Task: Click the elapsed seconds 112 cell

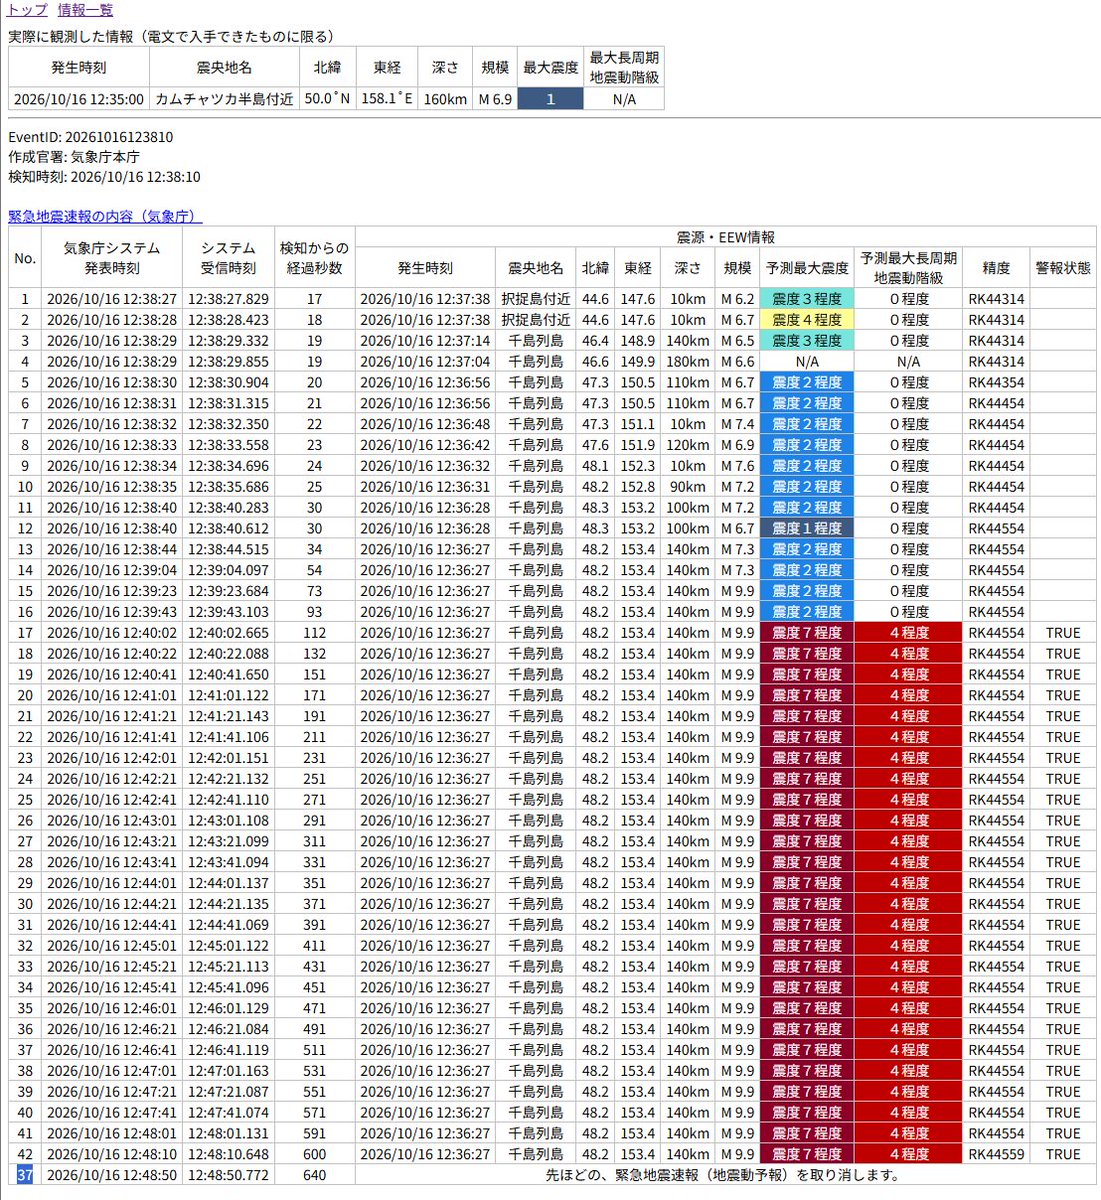Action: [x=314, y=633]
